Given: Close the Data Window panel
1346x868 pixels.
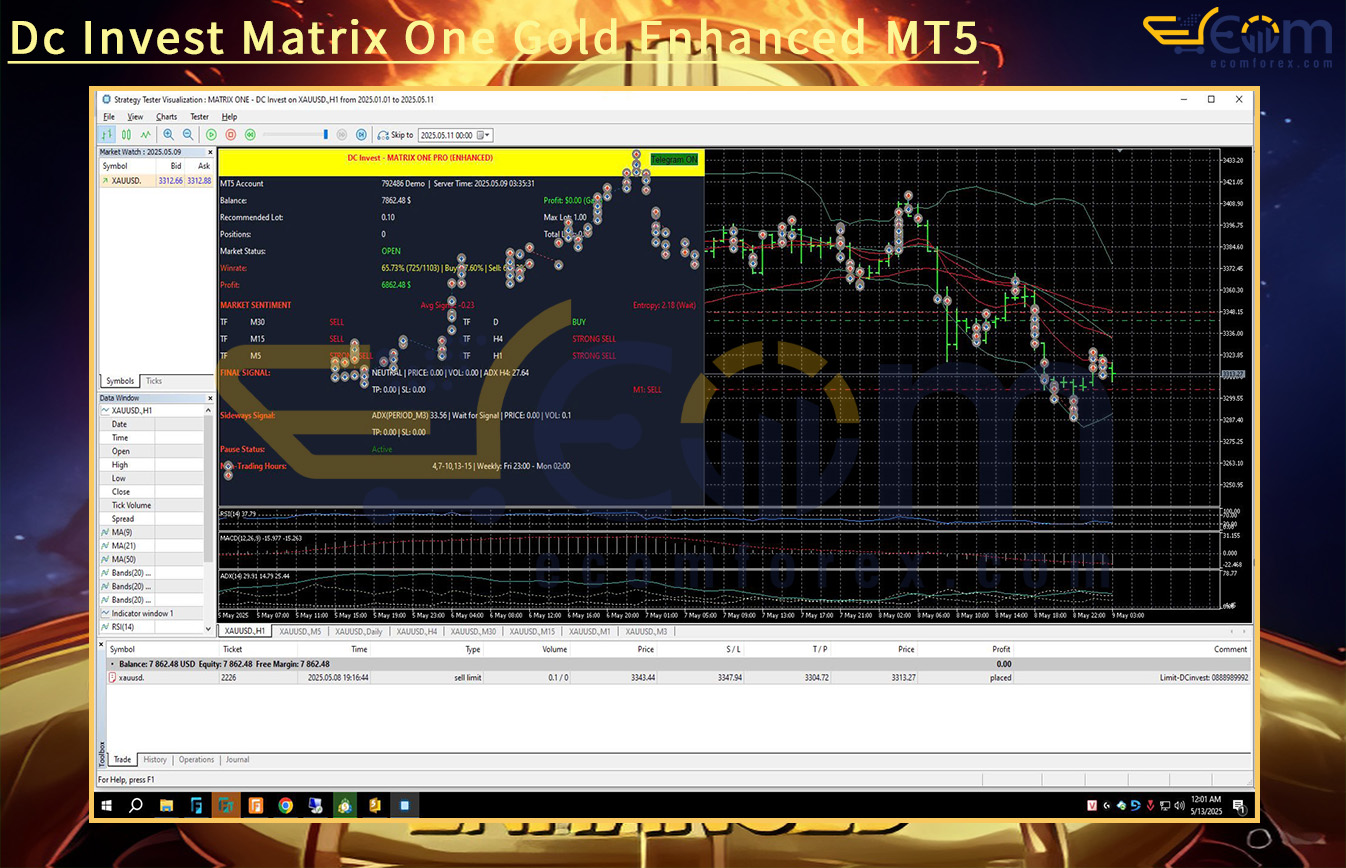Looking at the screenshot, I should [x=210, y=397].
